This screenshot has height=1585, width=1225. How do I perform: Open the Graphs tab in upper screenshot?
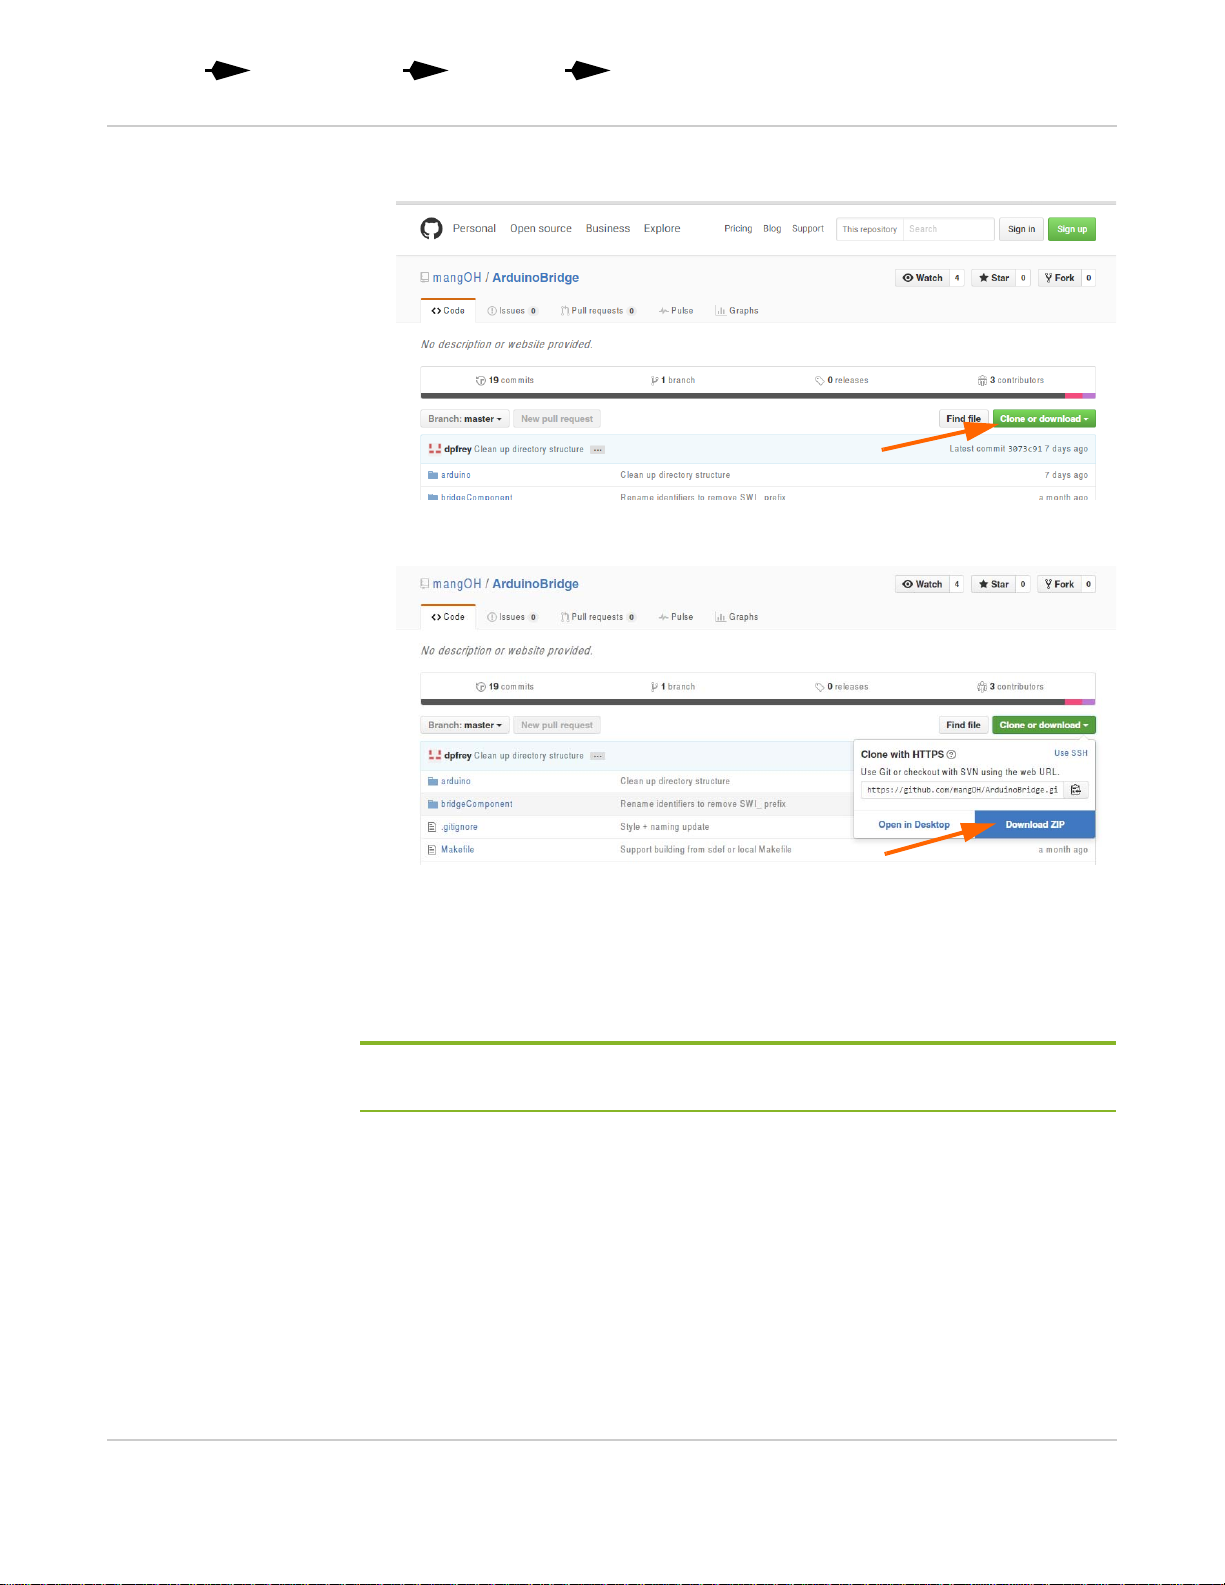click(737, 311)
